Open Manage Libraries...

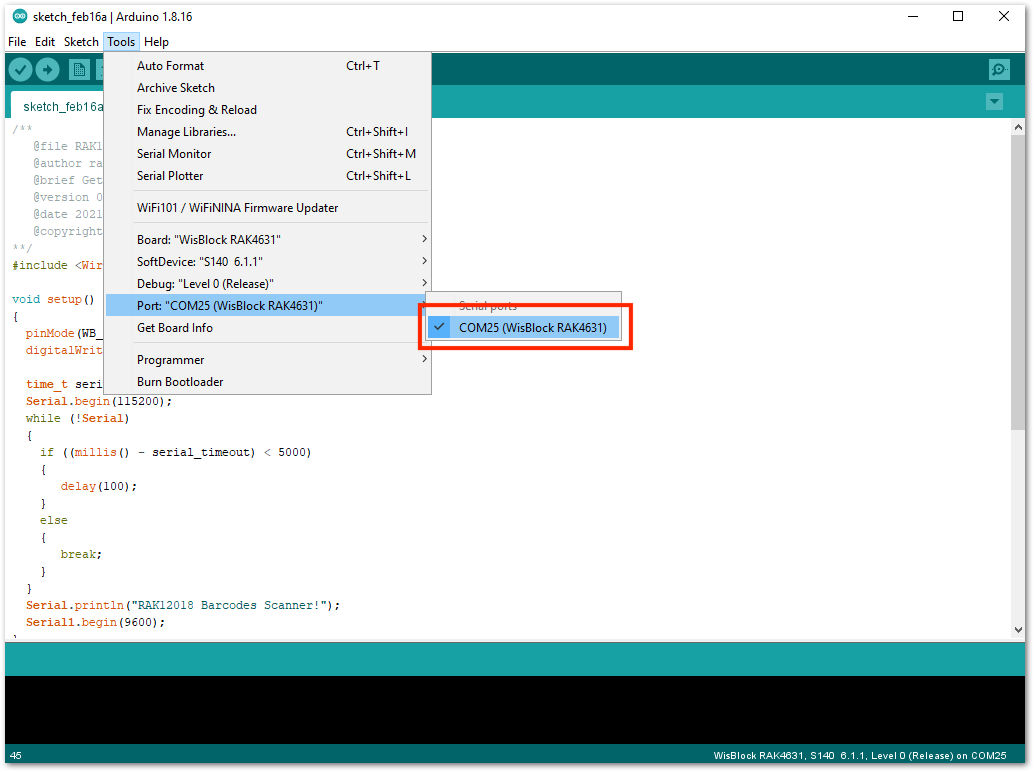(268, 132)
